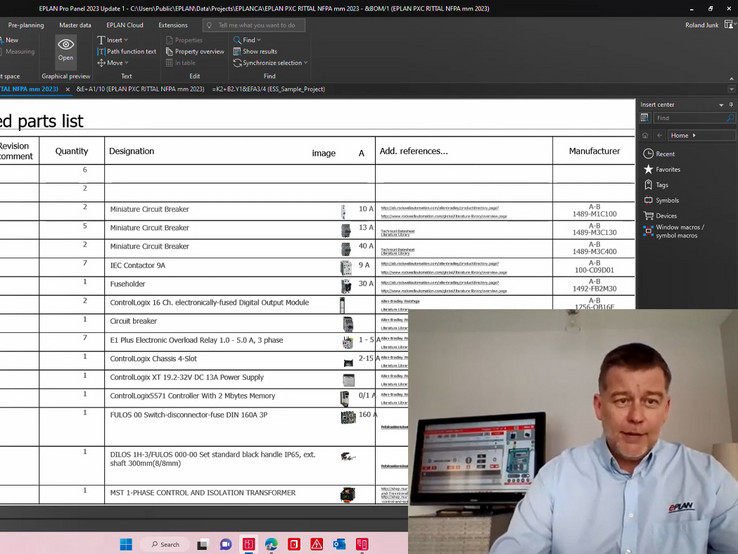Click the 'Circuit breaker' designation cell
This screenshot has height=554, width=738.
coord(240,323)
